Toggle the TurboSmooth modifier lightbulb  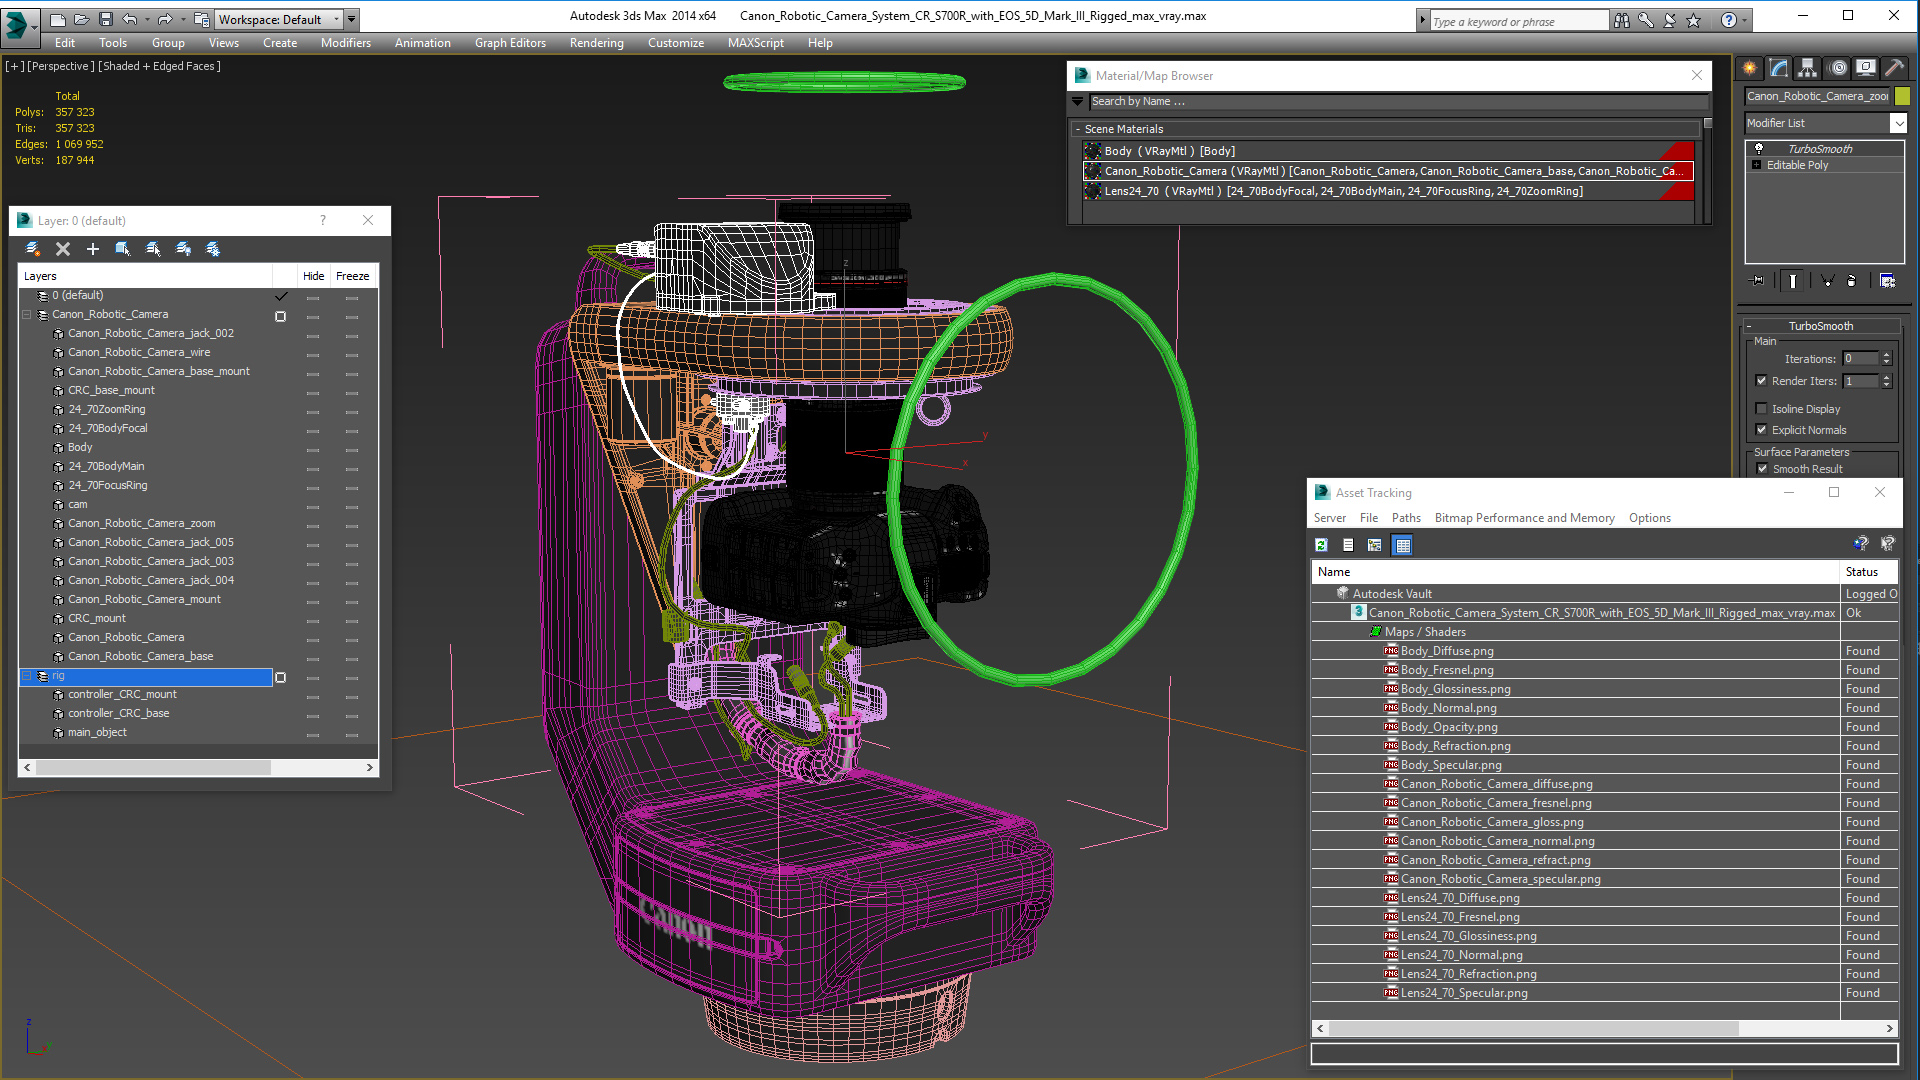coord(1759,149)
